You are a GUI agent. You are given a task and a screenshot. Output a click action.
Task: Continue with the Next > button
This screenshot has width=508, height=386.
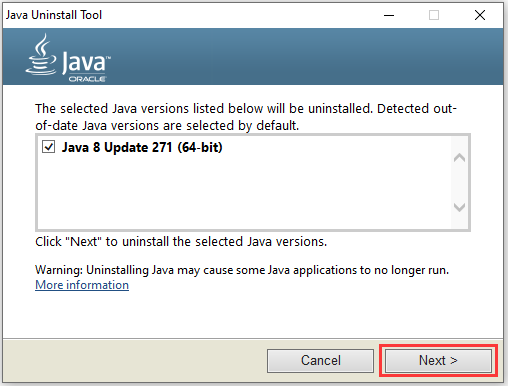click(438, 361)
